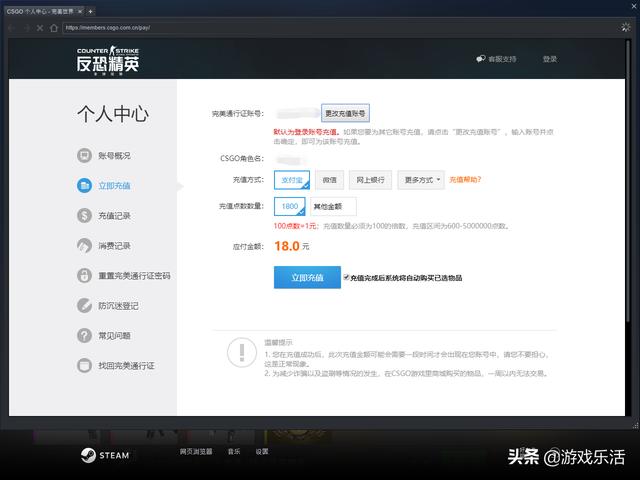This screenshot has width=640, height=480.
Task: Click the 消费记录 sidebar icon
Action: tap(84, 246)
